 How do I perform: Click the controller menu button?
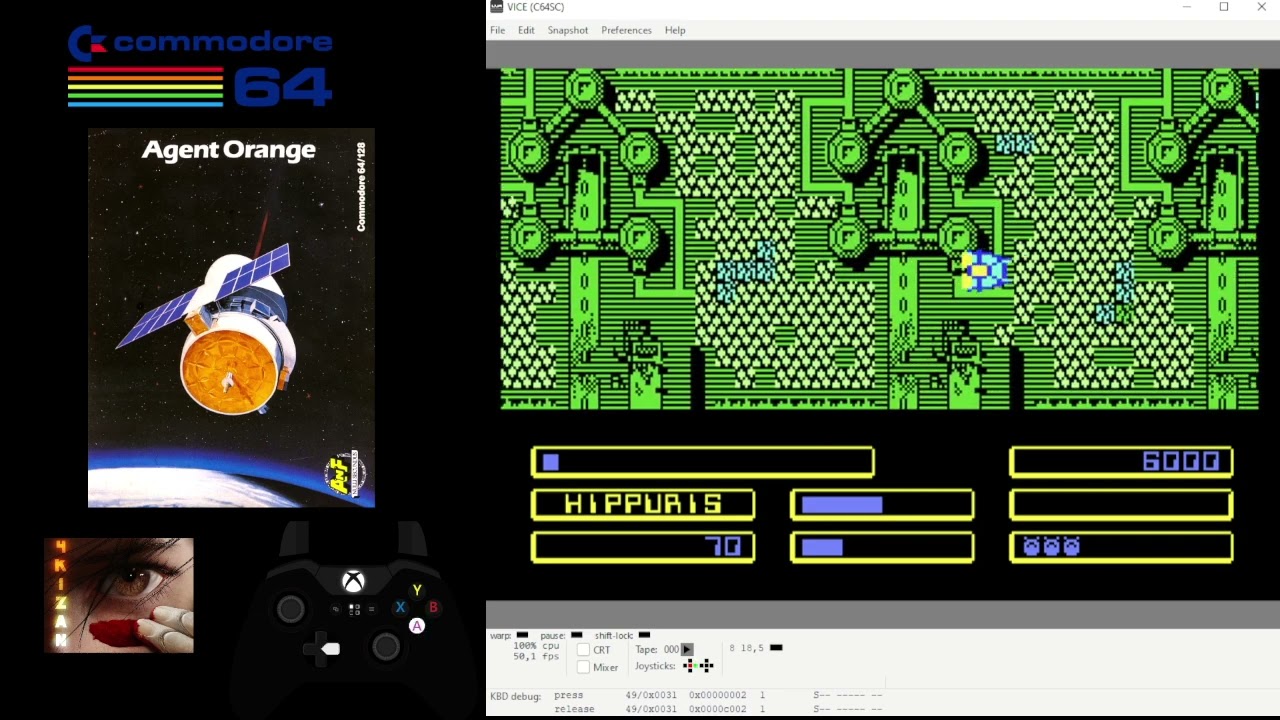click(x=371, y=608)
